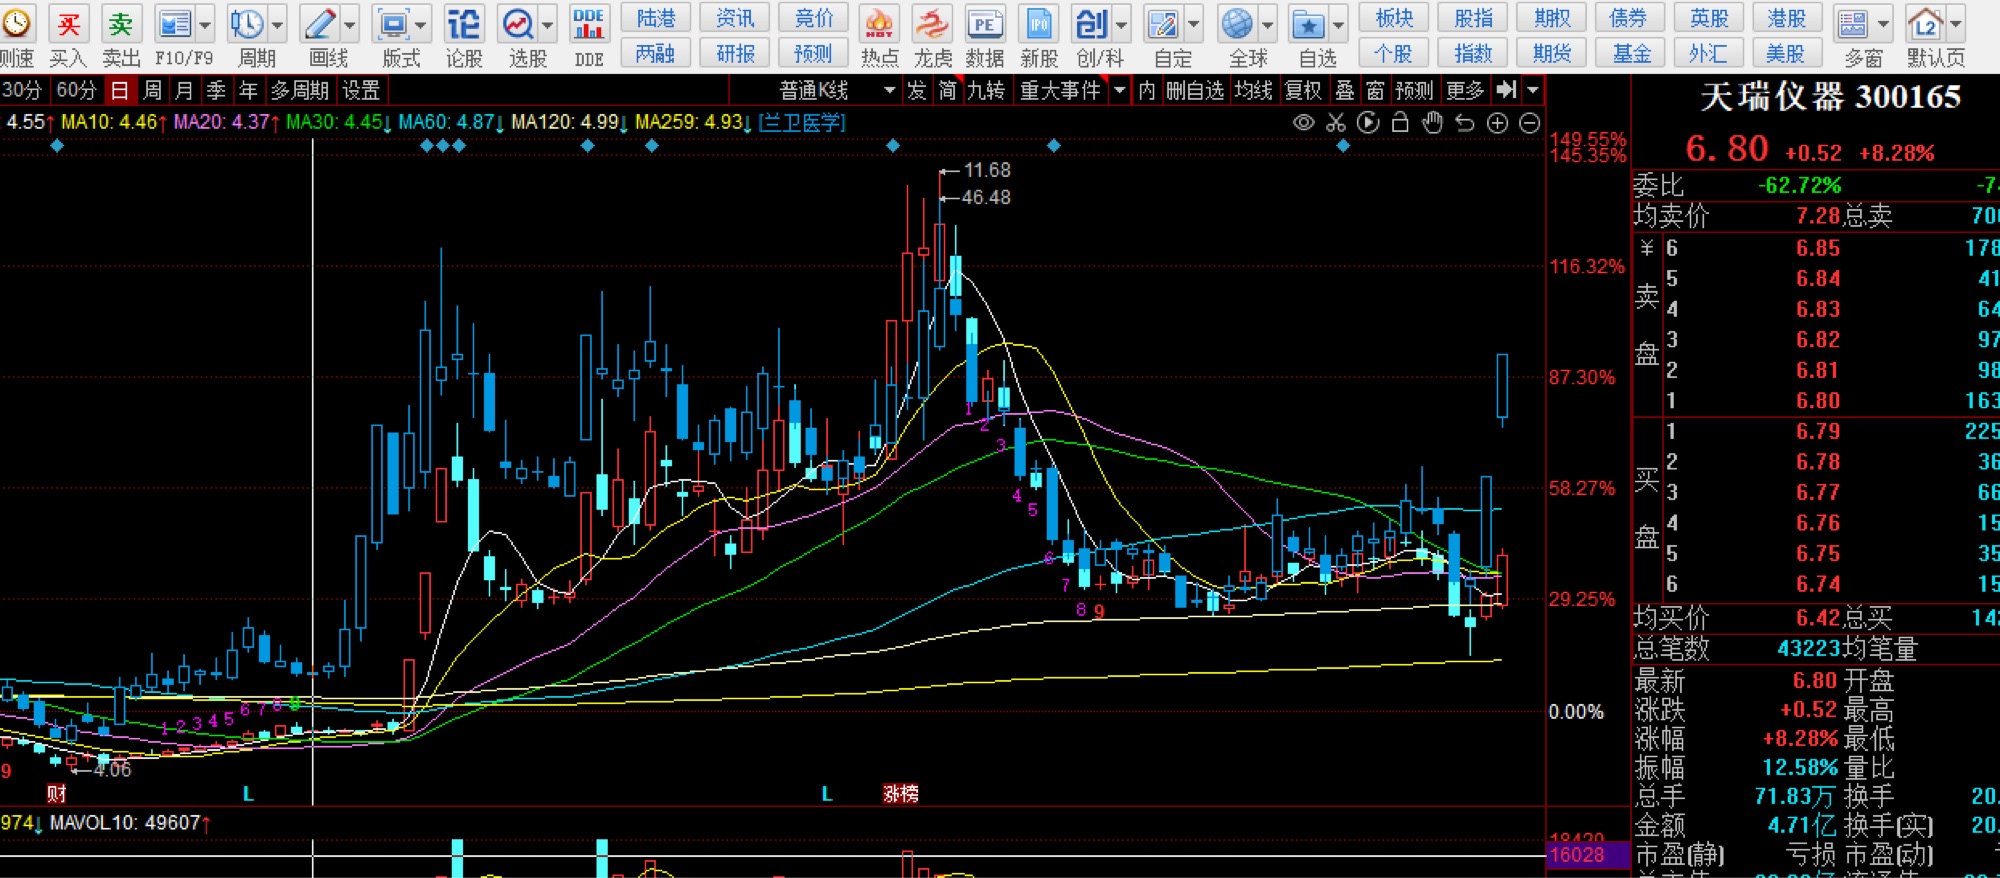Select the 日 daily period tab
The image size is (2000, 878).
(119, 90)
